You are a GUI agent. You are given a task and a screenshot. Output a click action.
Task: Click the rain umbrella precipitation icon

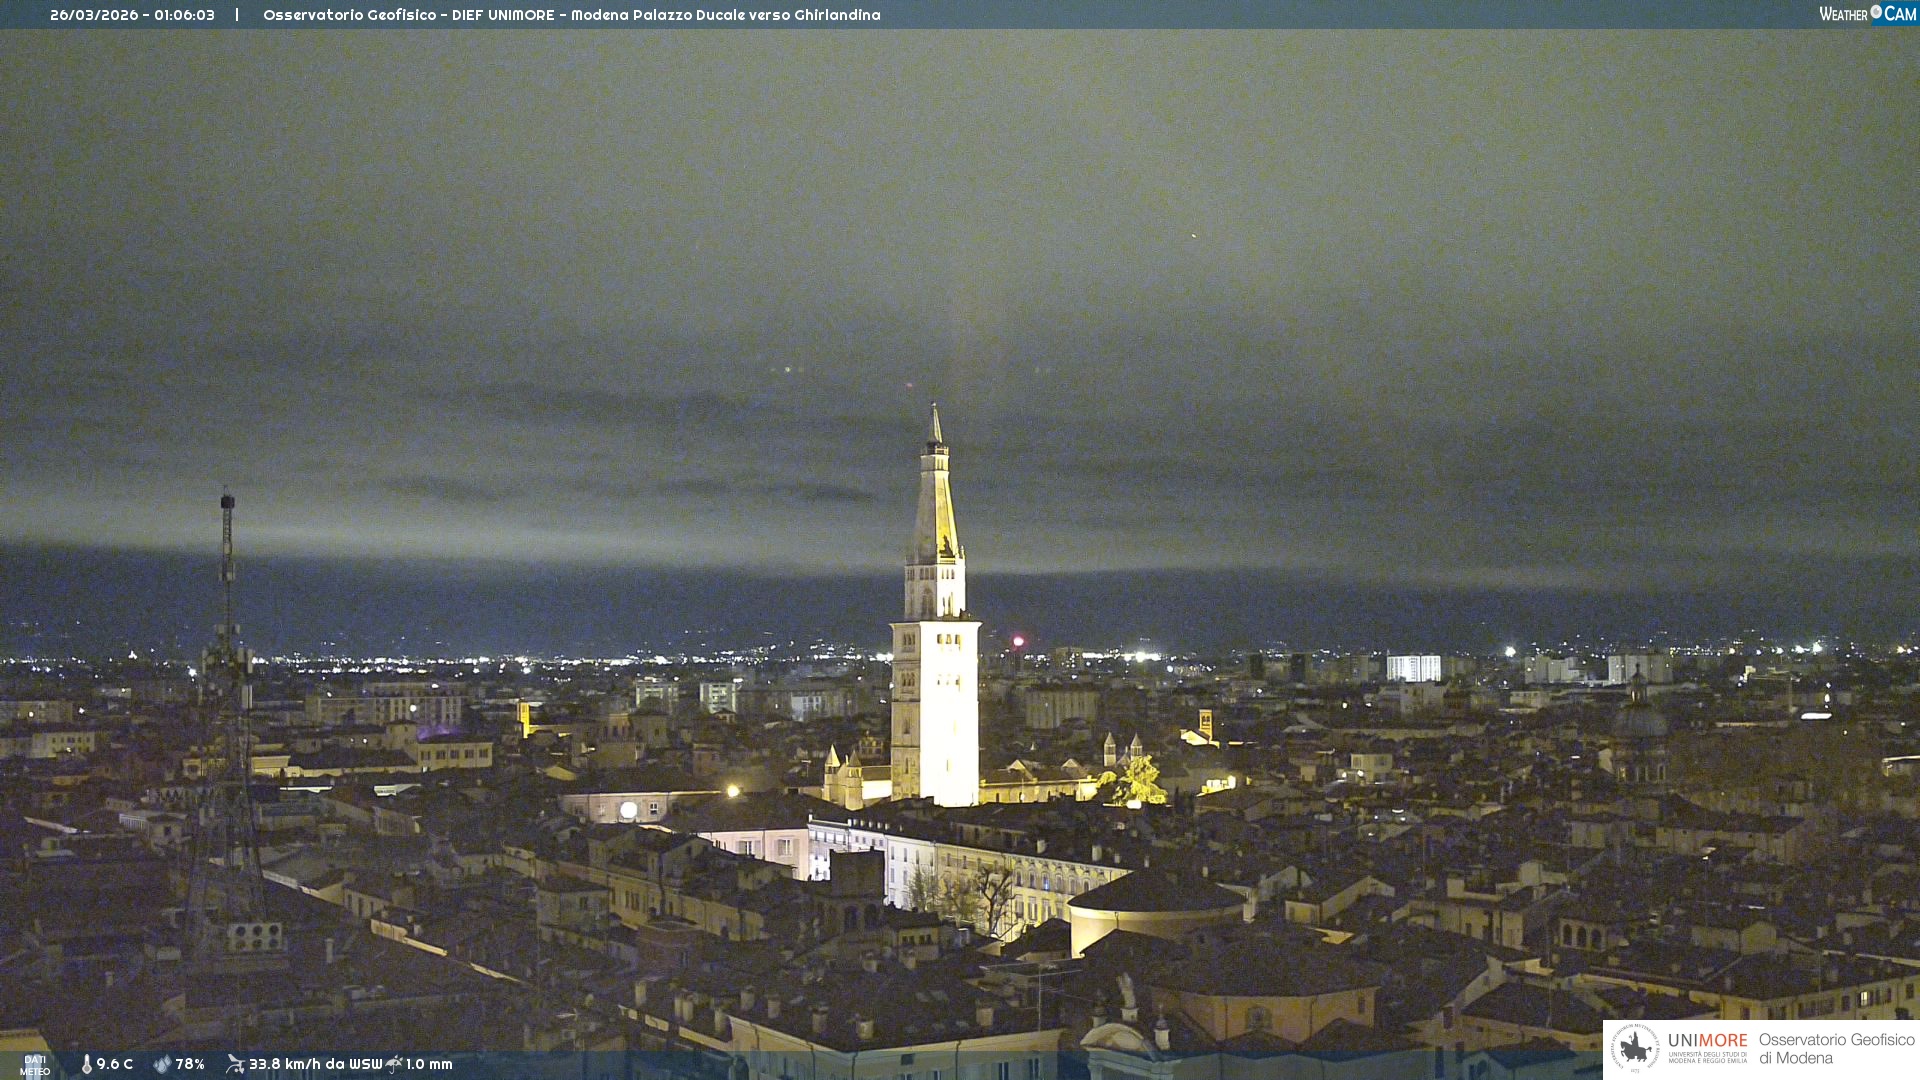tap(394, 1064)
